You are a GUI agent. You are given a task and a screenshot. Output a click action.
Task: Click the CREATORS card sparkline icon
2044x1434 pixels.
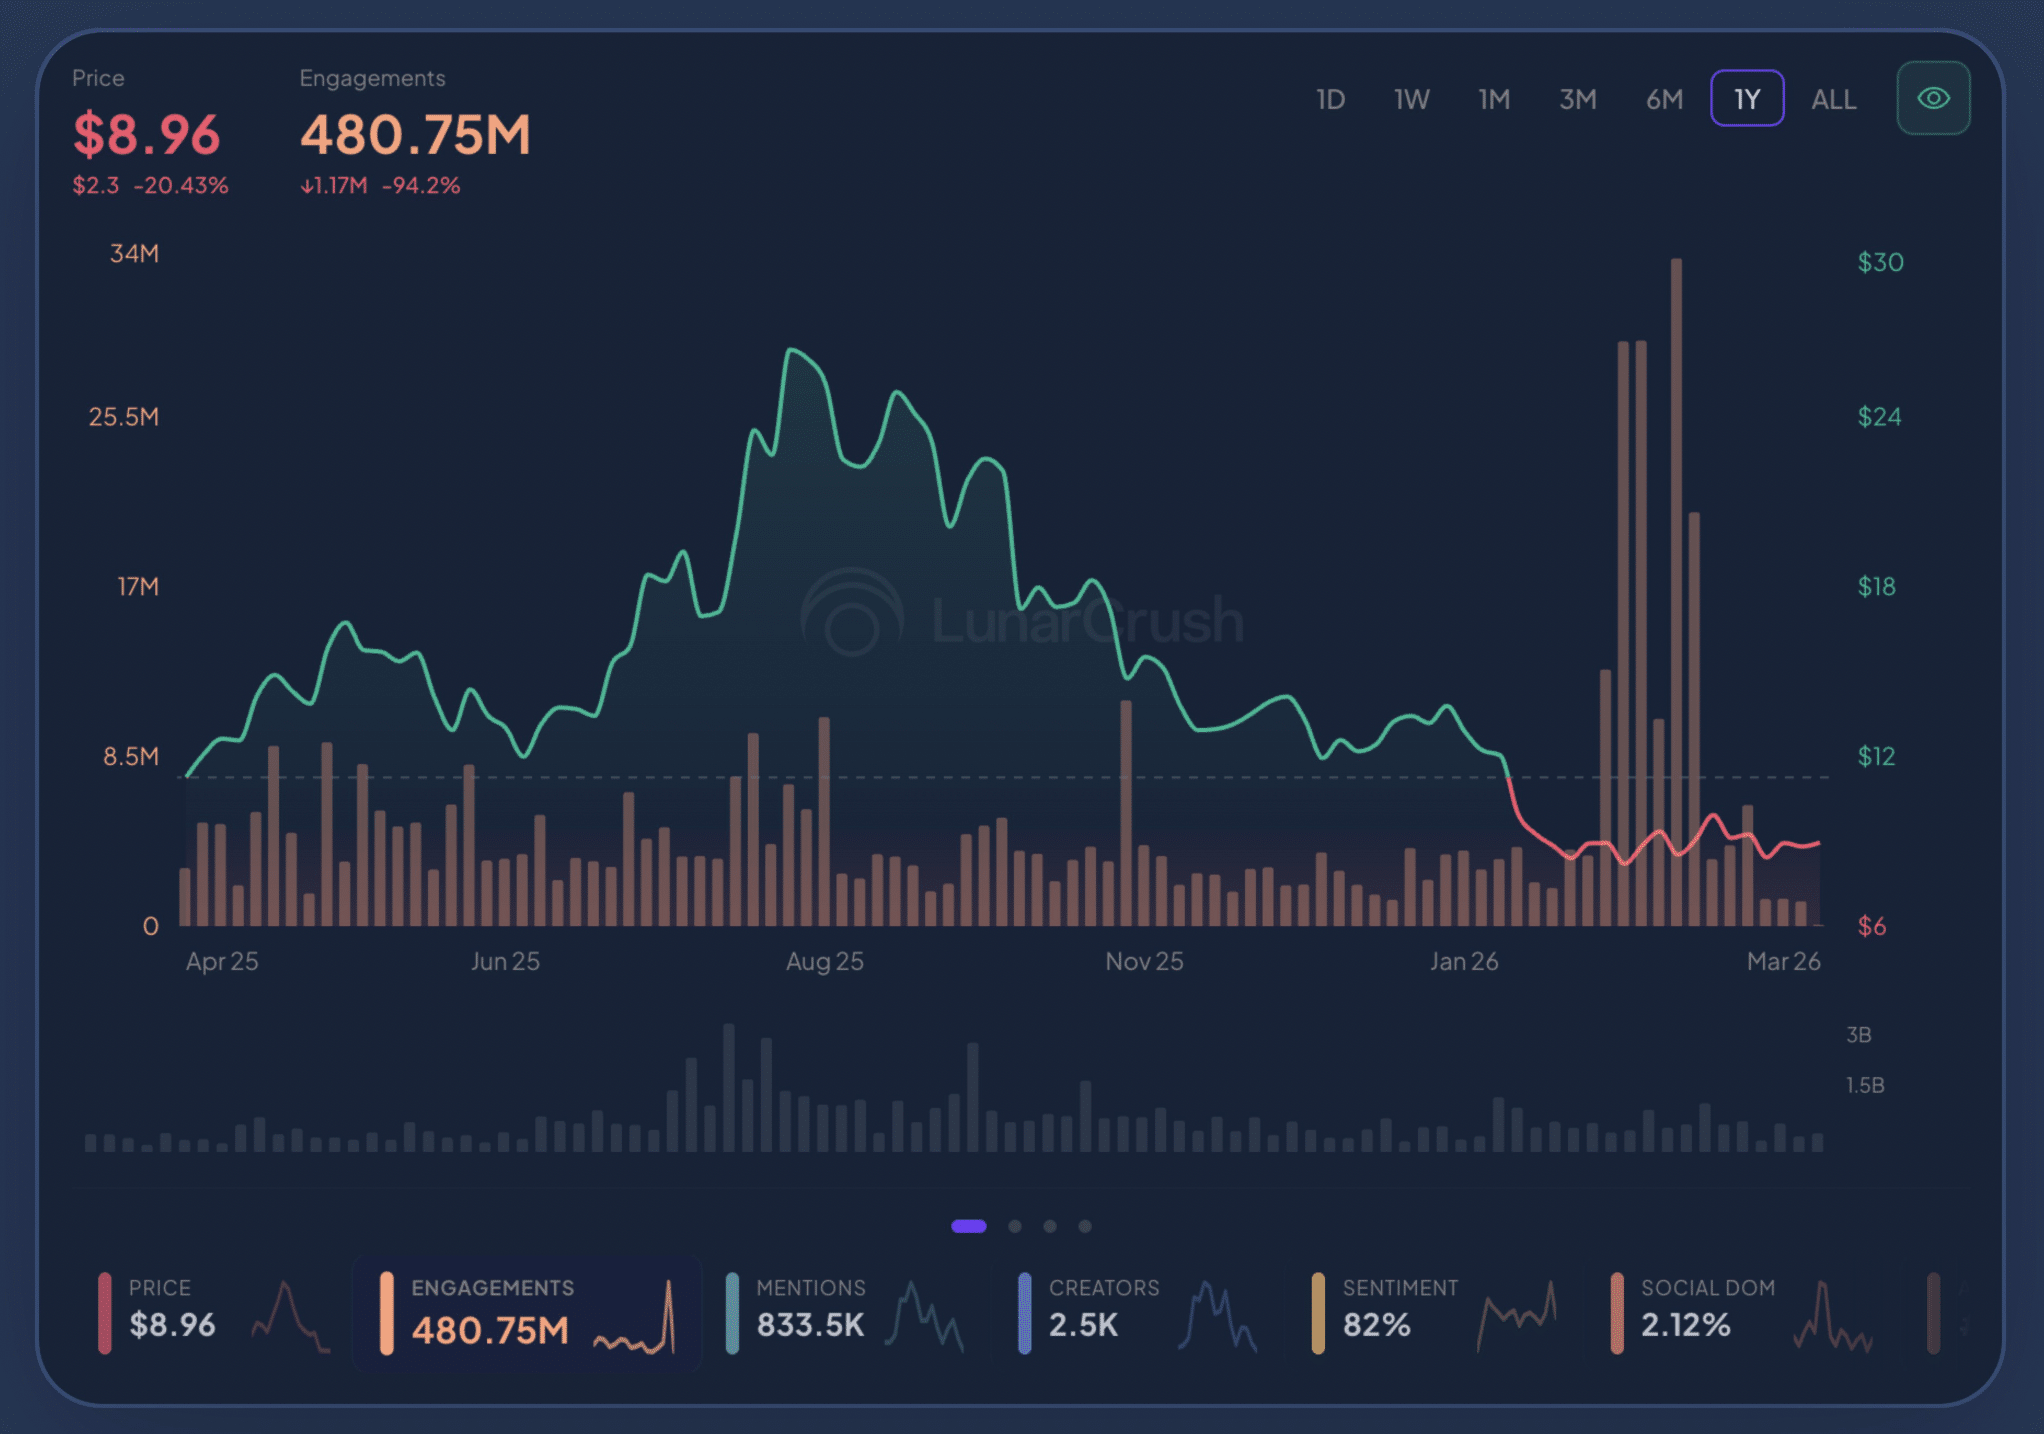(x=1216, y=1318)
